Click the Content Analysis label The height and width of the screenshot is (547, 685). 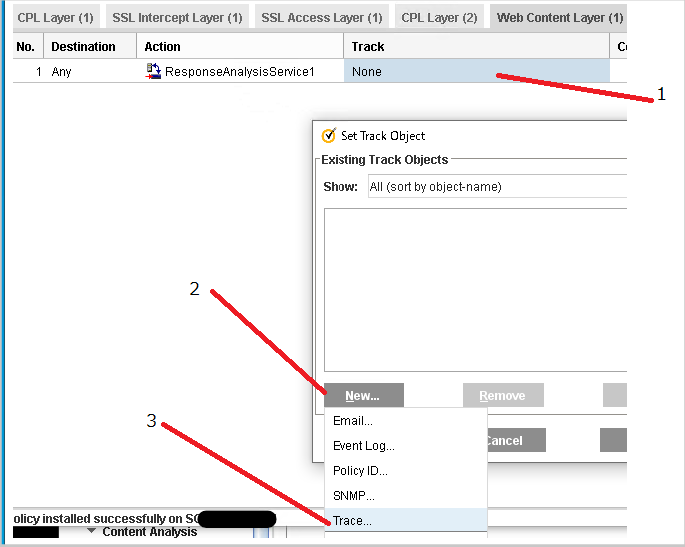click(150, 532)
